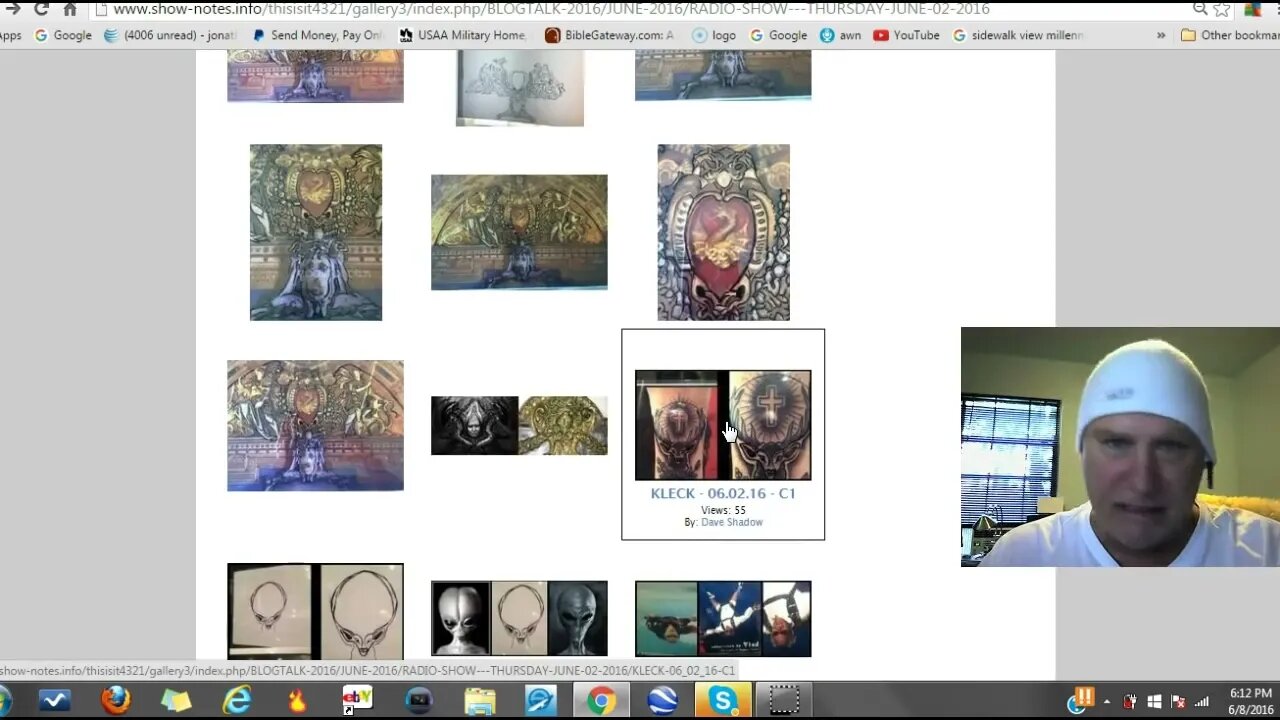Open the USAA Military Home bookmark
This screenshot has height=720, width=1280.
[463, 35]
